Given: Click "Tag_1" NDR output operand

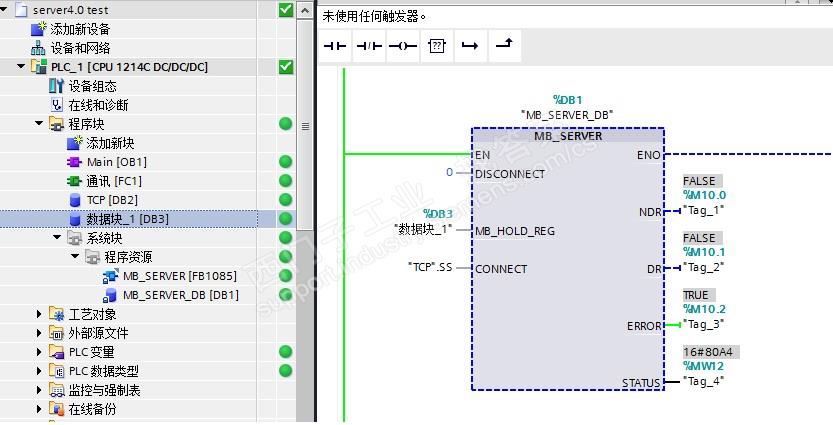Looking at the screenshot, I should coord(704,210).
